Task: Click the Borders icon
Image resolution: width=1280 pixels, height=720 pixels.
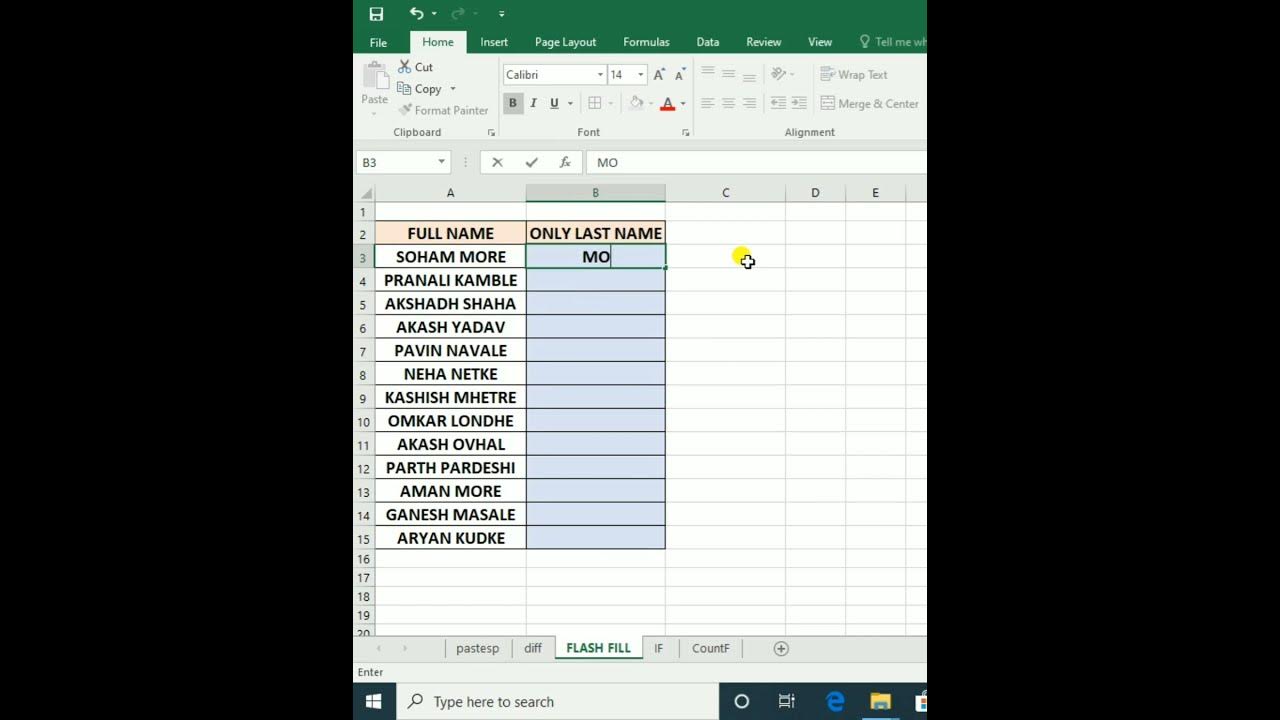Action: (595, 103)
